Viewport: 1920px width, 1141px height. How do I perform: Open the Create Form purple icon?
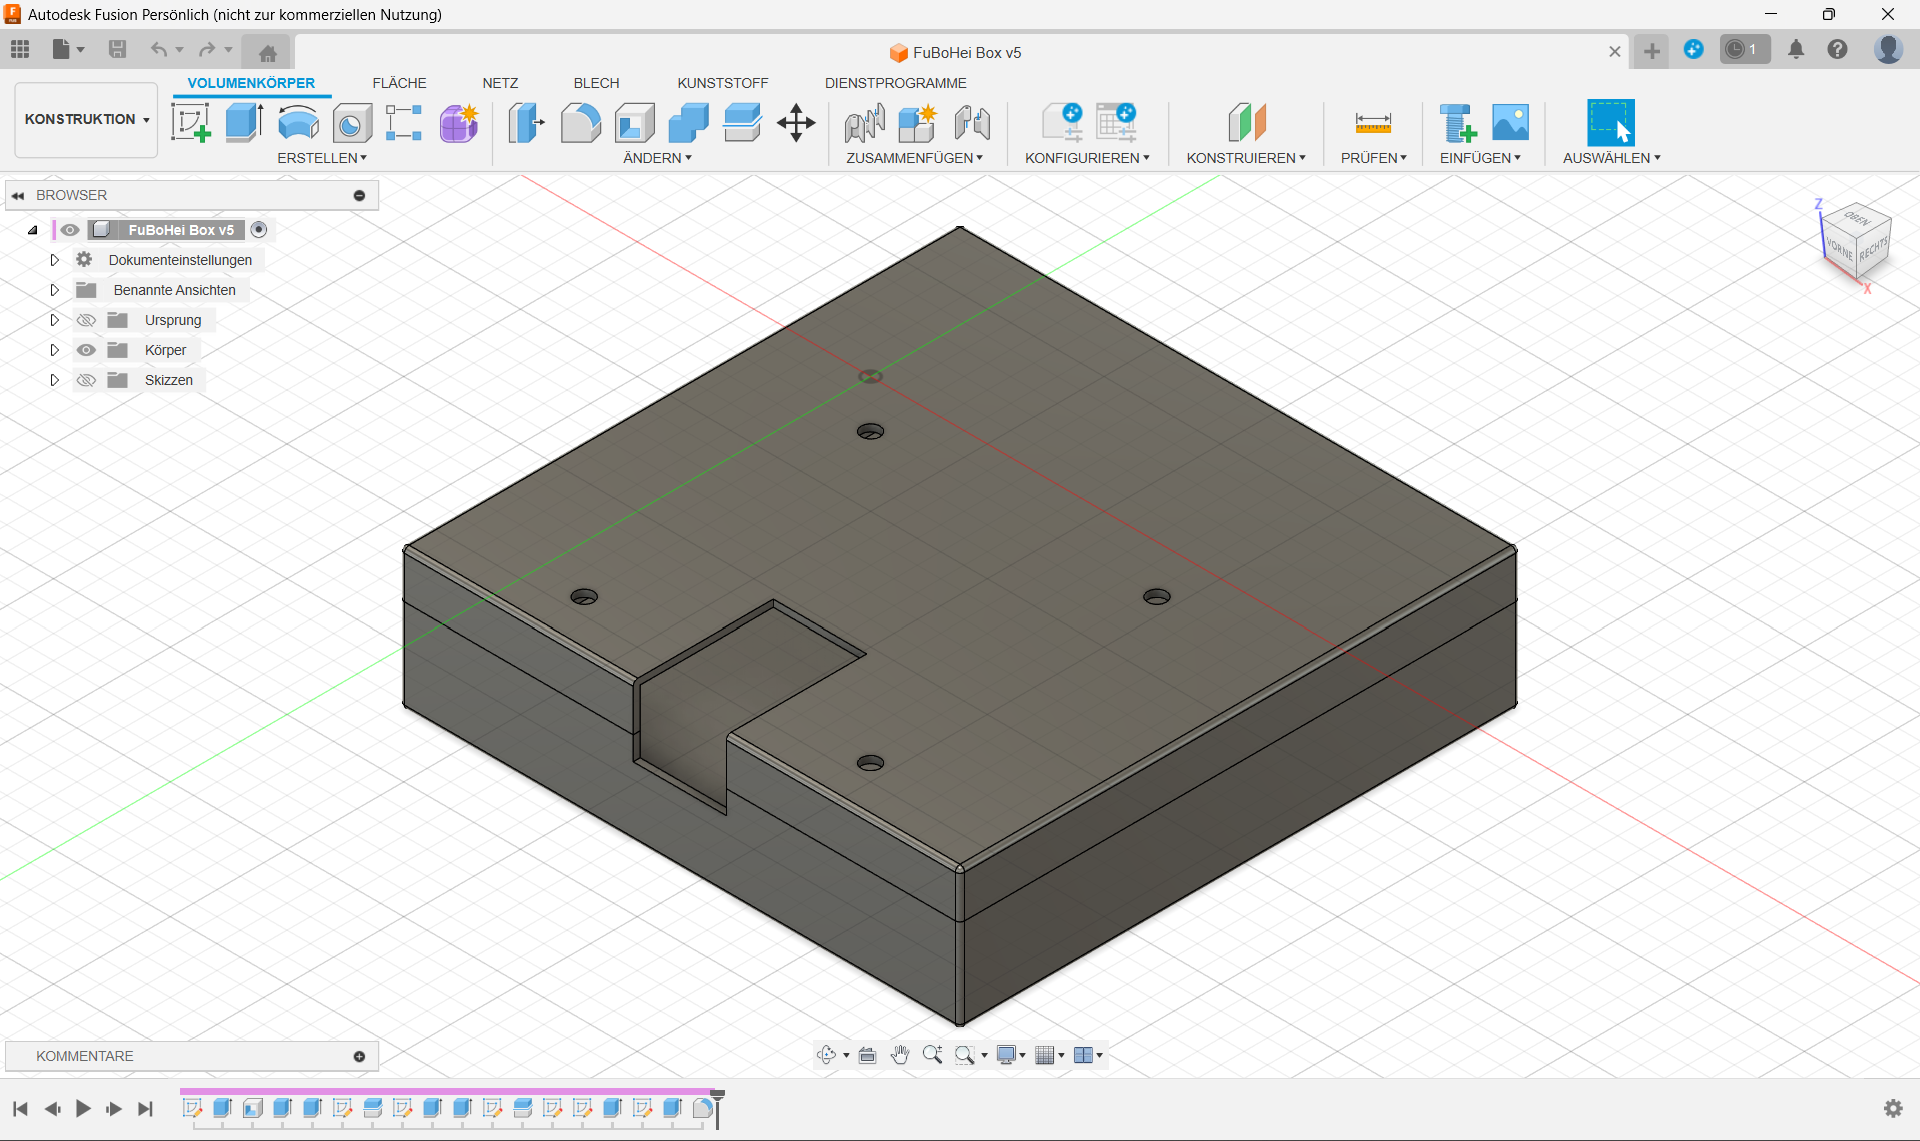(459, 123)
